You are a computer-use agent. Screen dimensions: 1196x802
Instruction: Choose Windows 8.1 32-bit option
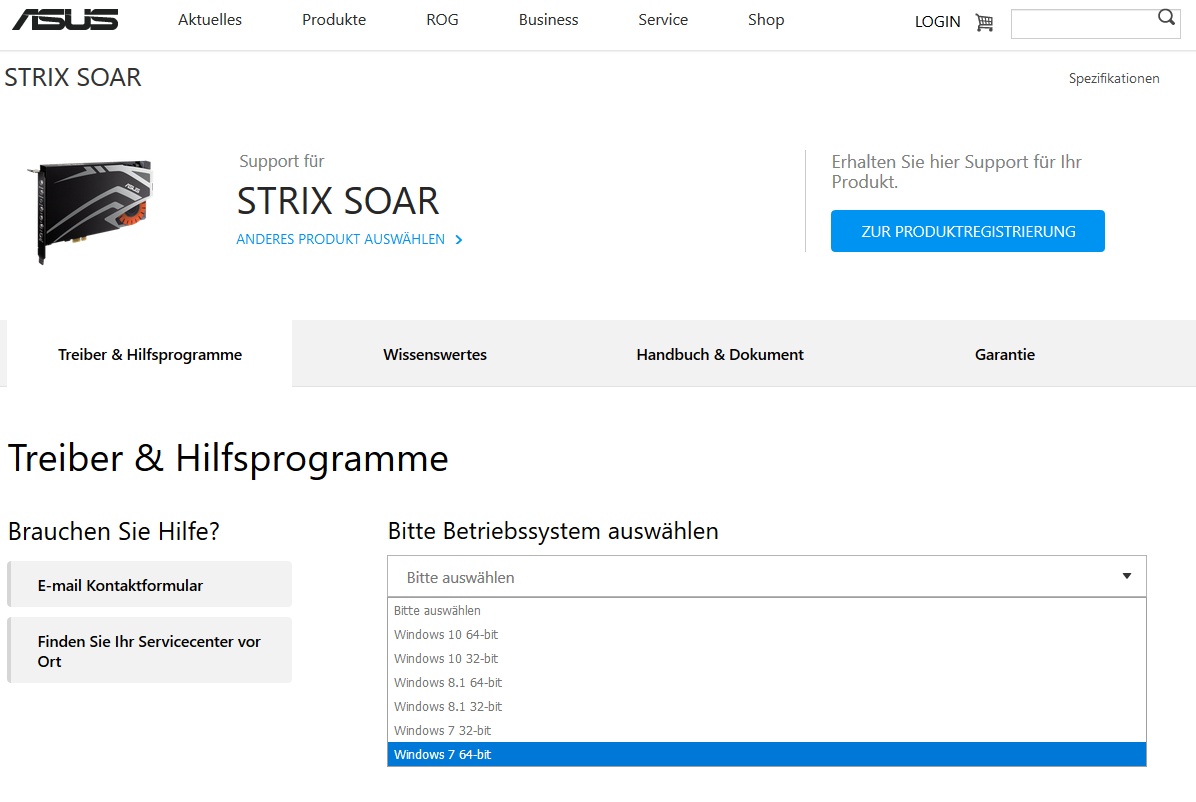767,707
